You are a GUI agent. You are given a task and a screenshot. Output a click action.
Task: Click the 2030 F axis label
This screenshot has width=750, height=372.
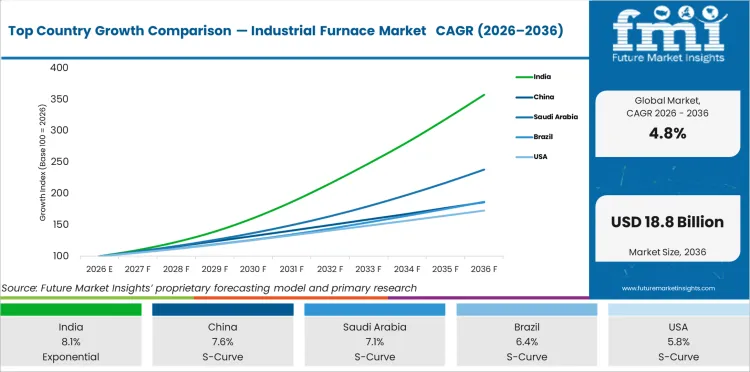click(253, 269)
